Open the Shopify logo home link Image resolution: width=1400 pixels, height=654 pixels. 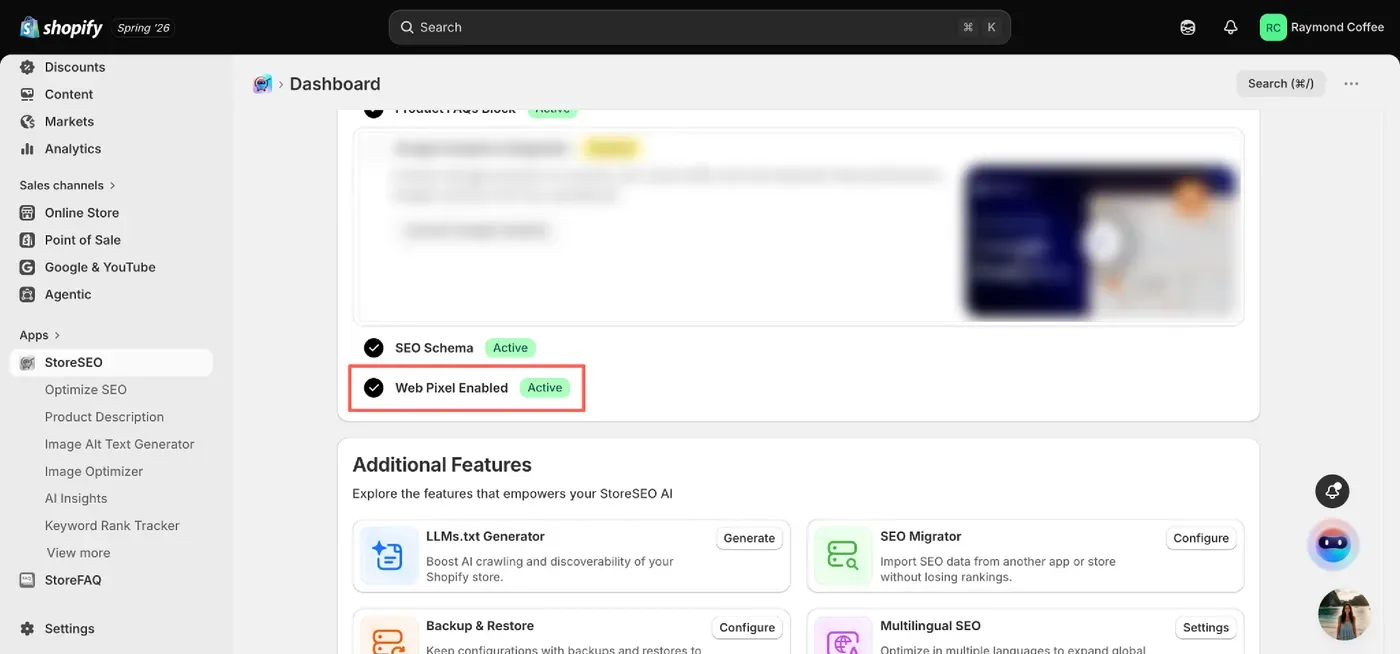coord(61,27)
